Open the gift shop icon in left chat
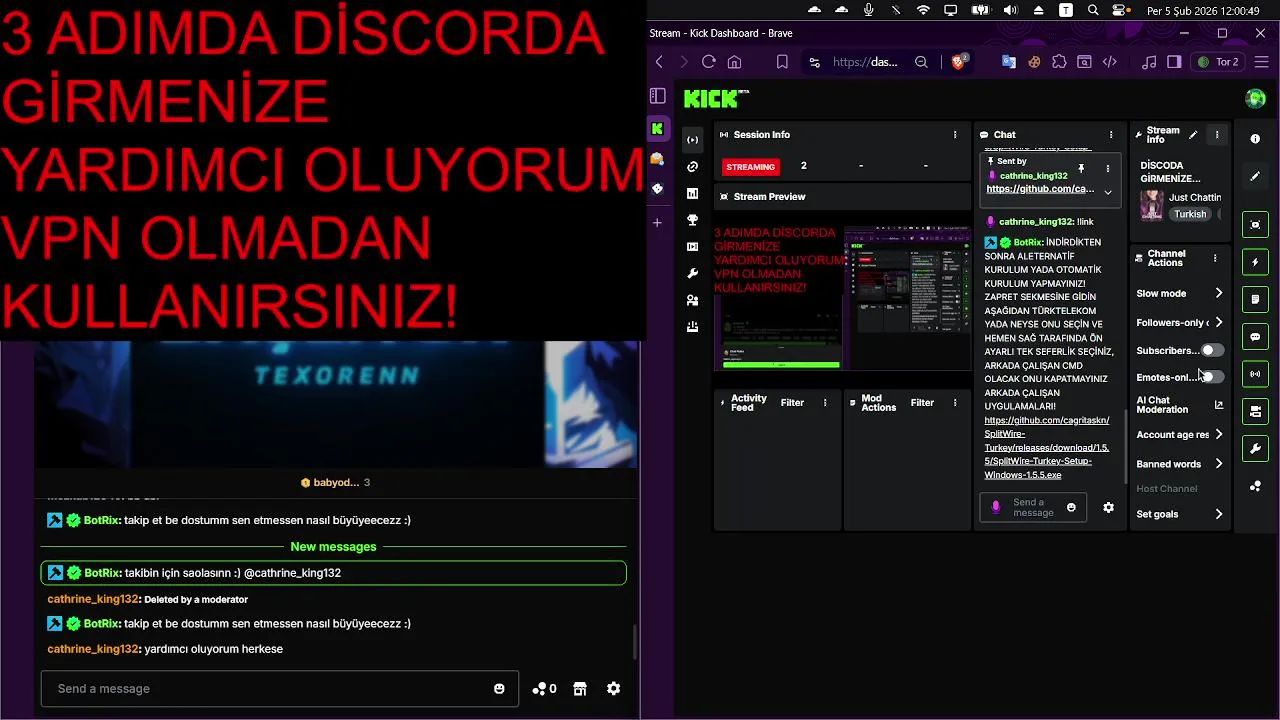The width and height of the screenshot is (1280, 720). pos(579,689)
